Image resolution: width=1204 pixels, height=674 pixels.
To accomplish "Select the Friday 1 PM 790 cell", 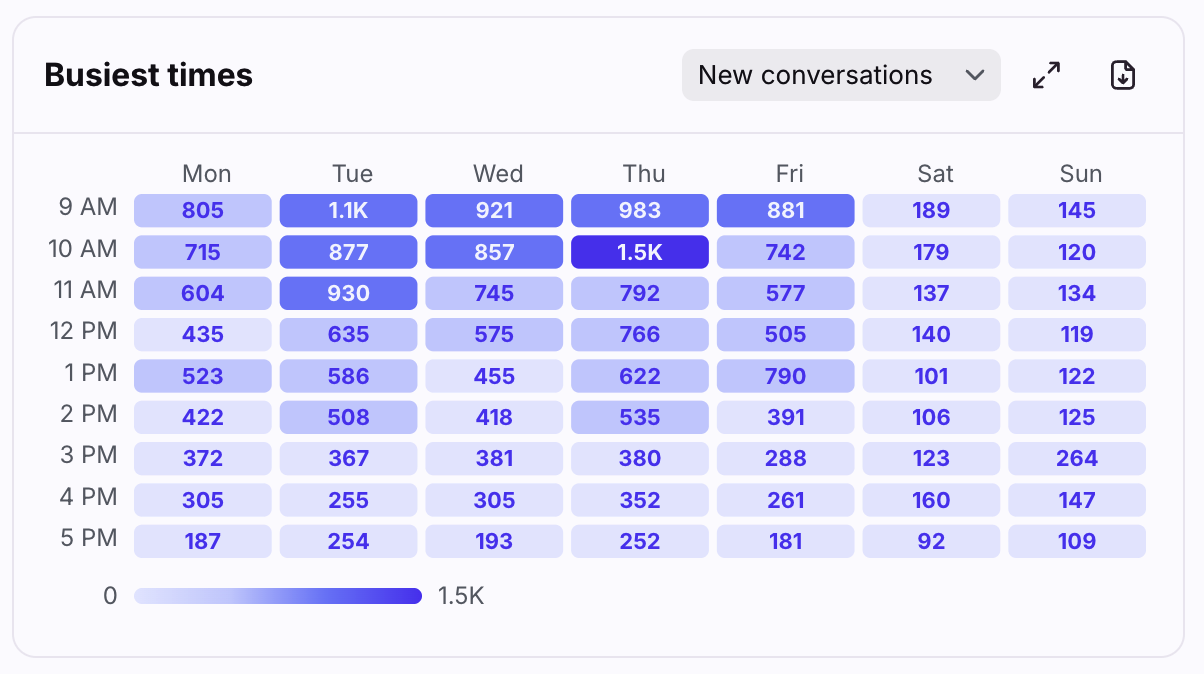I will click(x=785, y=377).
